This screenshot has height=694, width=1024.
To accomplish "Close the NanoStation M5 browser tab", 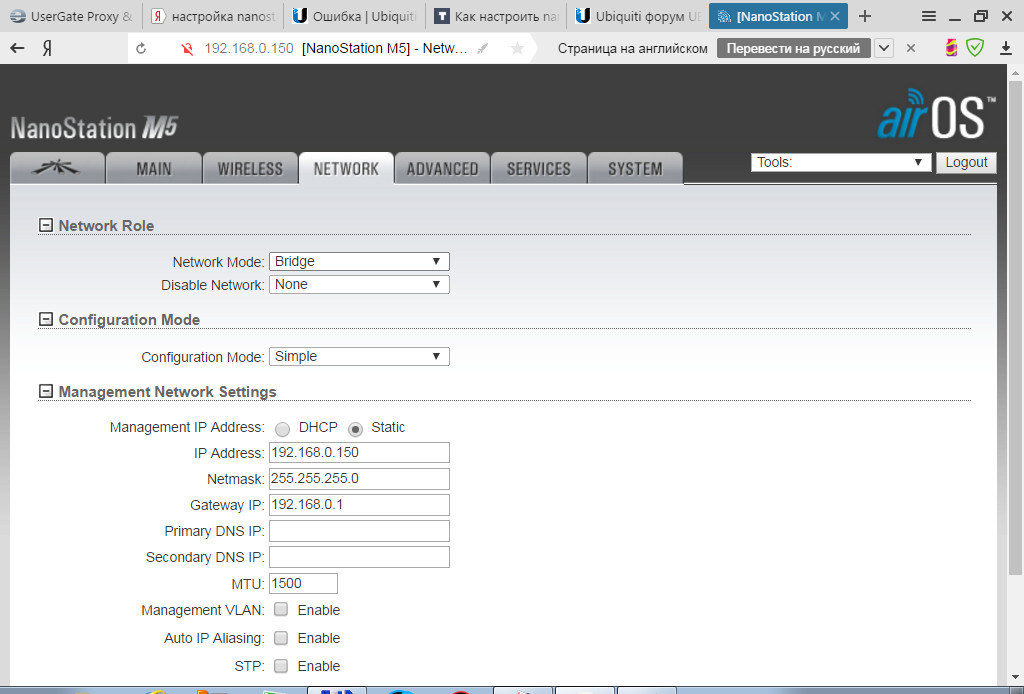I will coord(835,16).
